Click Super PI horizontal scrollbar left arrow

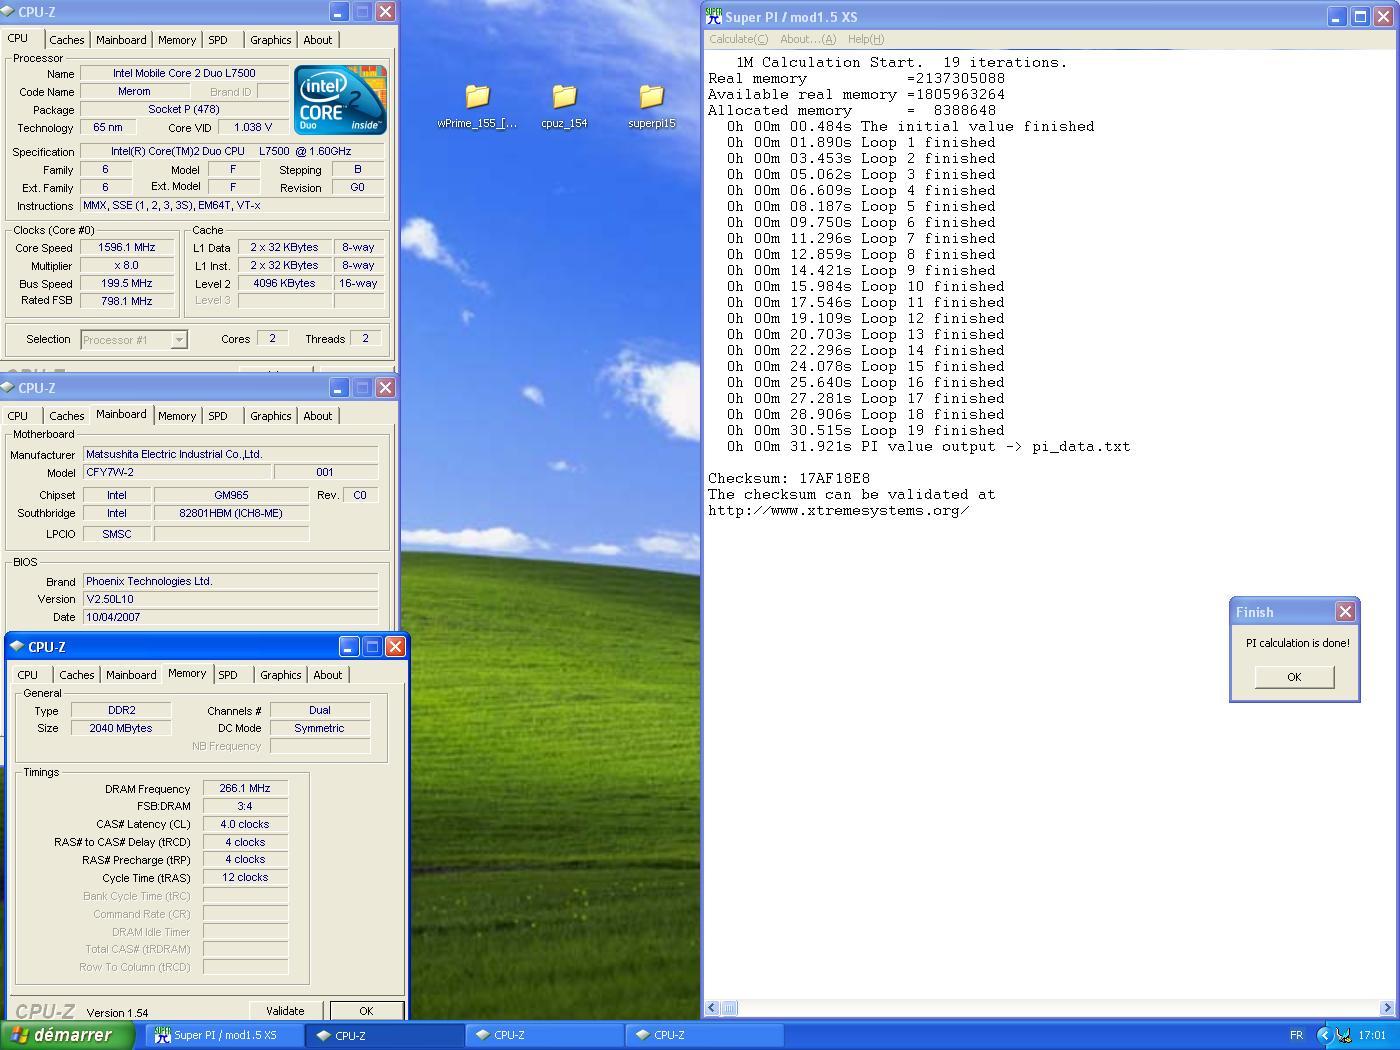pos(712,1008)
